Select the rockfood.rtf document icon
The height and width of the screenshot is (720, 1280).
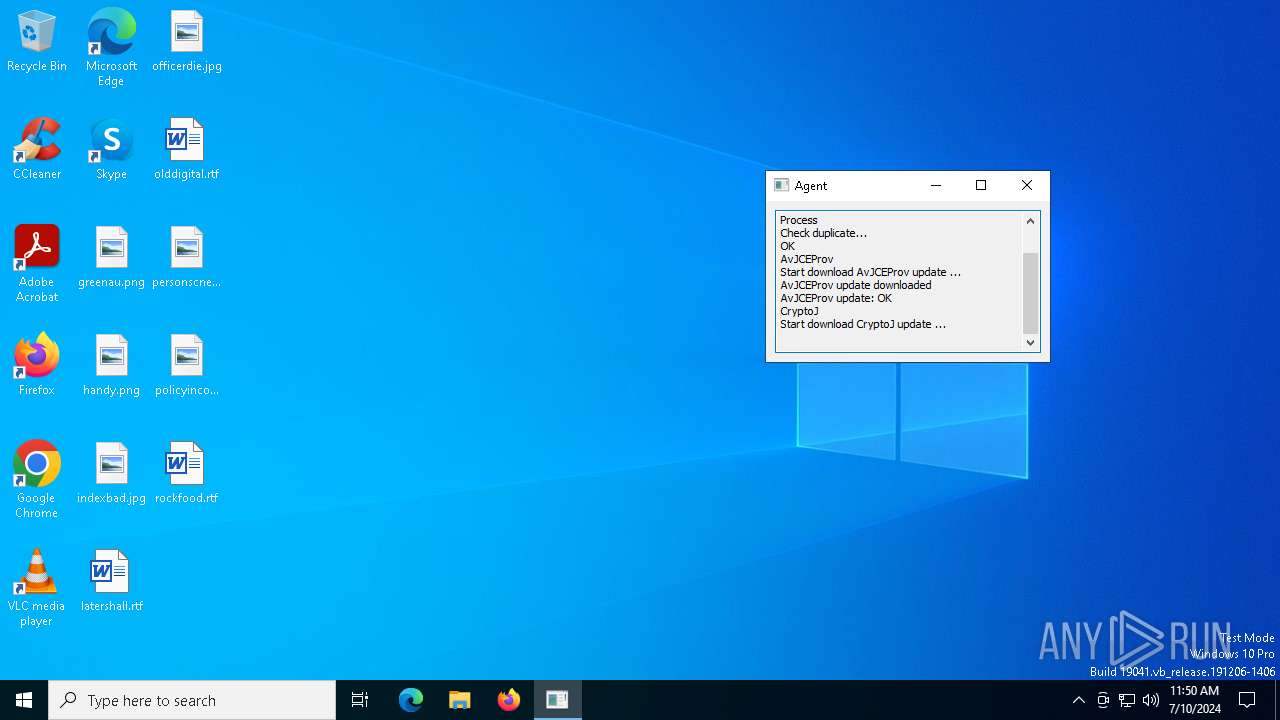pyautogui.click(x=187, y=474)
